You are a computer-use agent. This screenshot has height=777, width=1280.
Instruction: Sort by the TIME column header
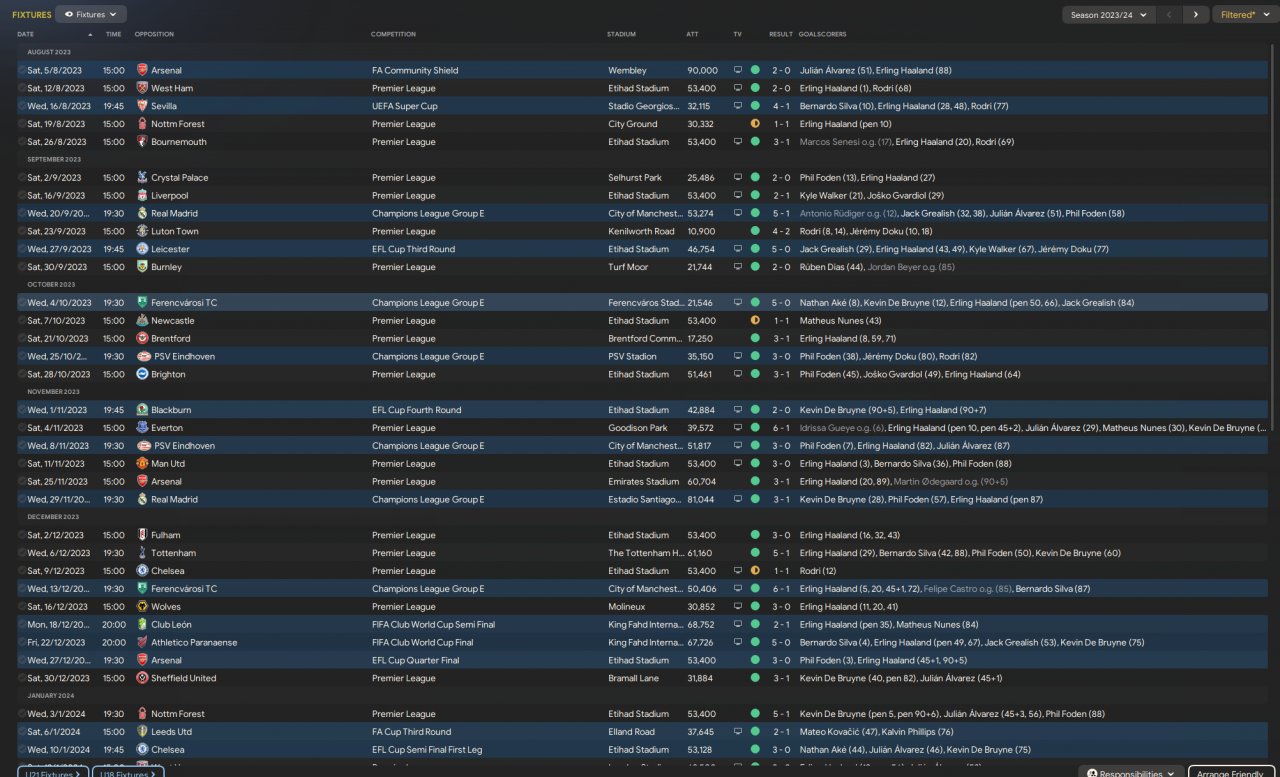113,34
